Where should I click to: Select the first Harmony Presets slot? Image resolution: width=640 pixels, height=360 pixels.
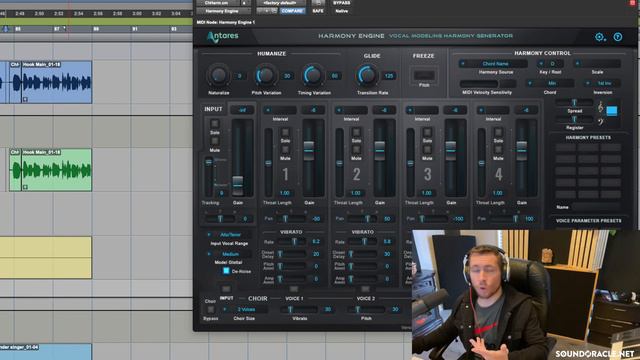point(565,147)
